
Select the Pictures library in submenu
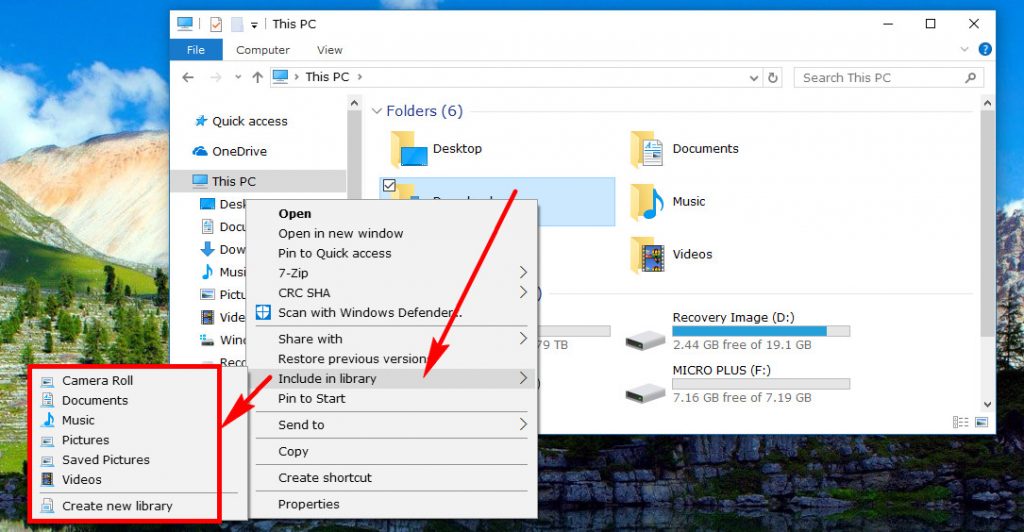(85, 440)
